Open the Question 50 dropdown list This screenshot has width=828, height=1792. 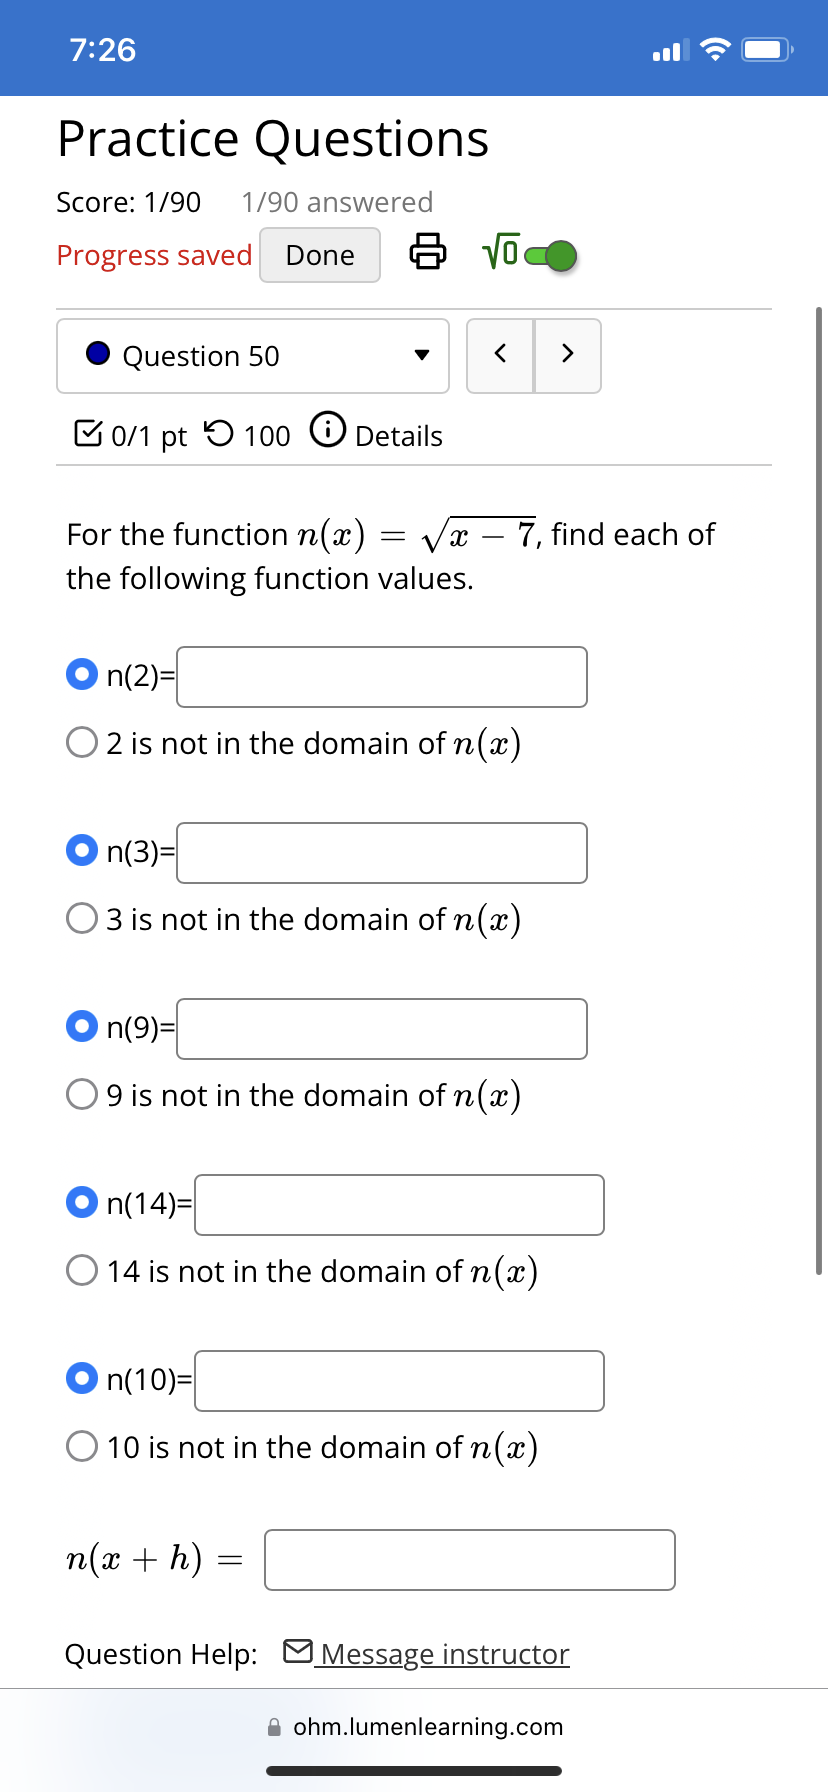tap(252, 356)
